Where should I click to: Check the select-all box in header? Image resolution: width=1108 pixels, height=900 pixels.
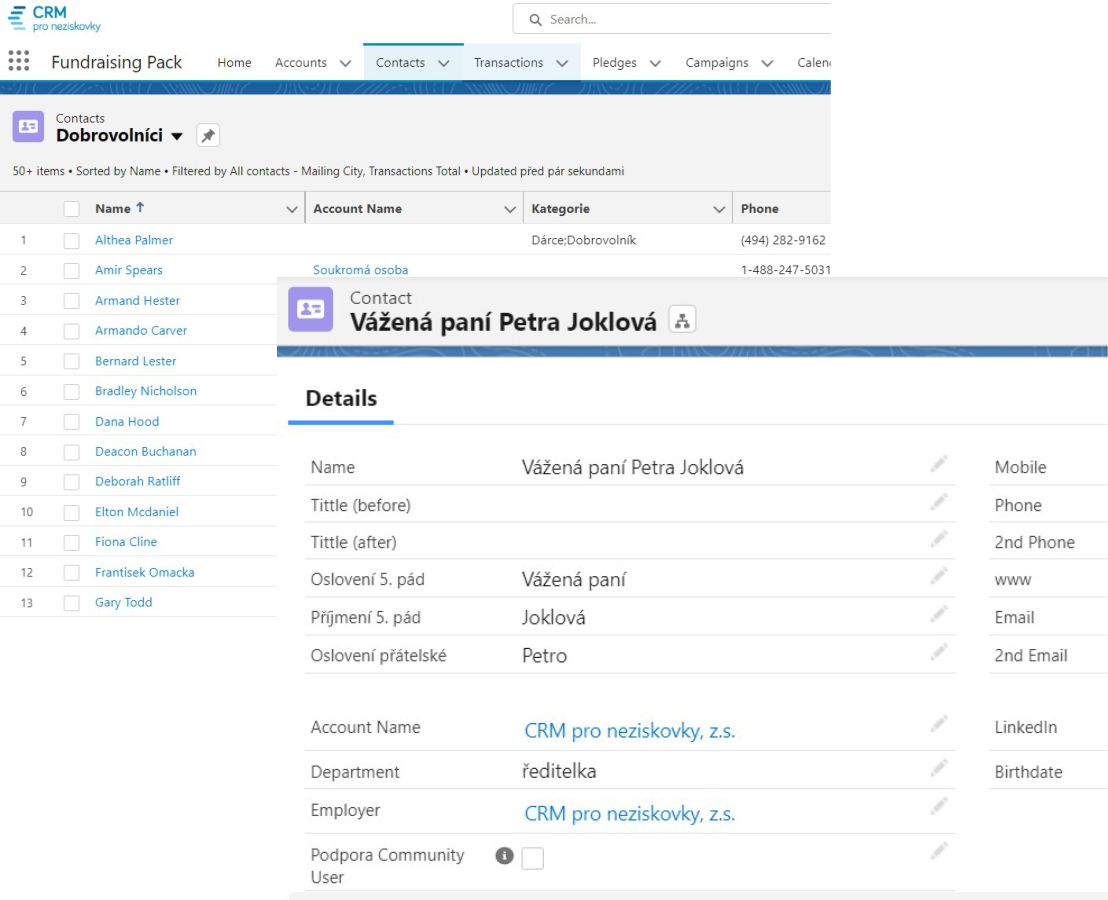point(71,209)
